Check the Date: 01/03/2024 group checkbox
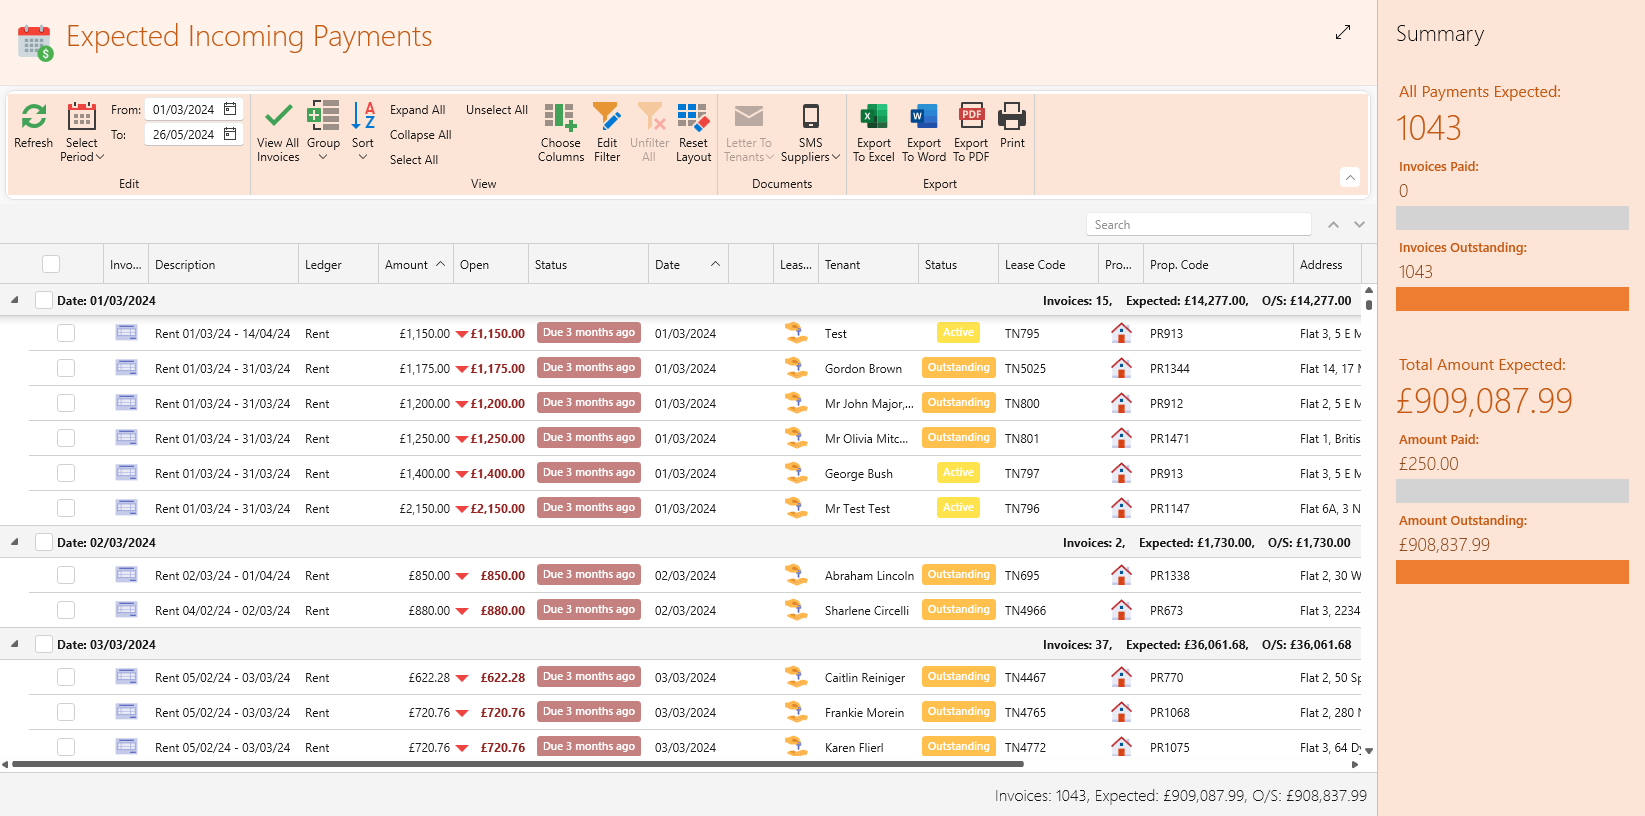 coord(44,300)
